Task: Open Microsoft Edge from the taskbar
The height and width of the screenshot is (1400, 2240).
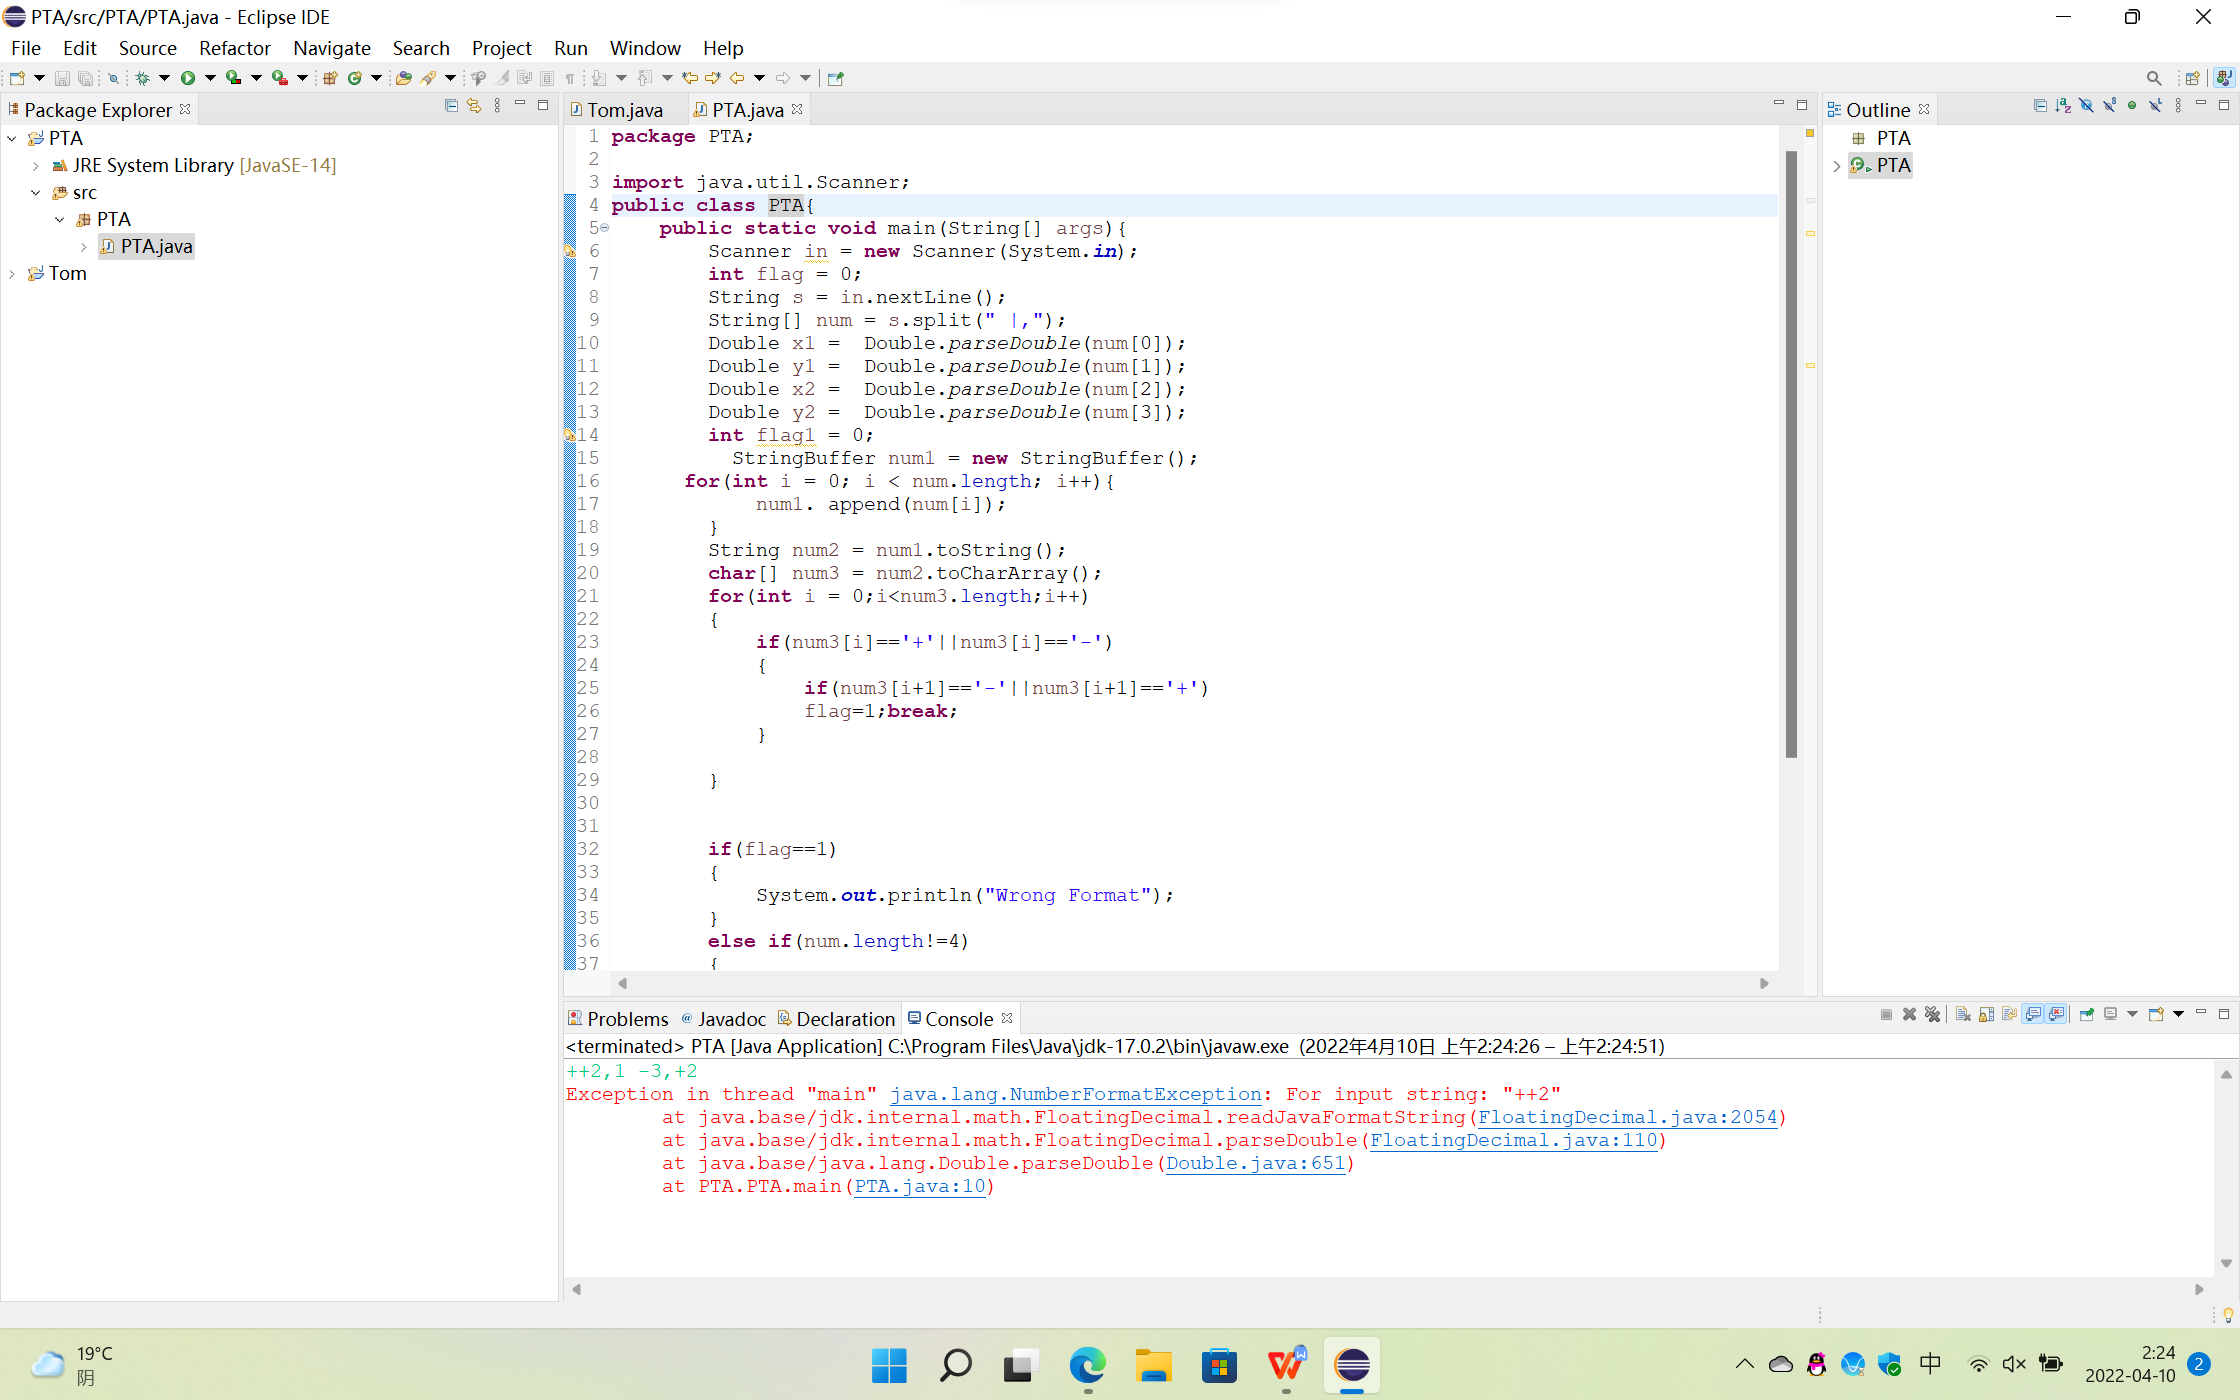Action: click(x=1087, y=1365)
